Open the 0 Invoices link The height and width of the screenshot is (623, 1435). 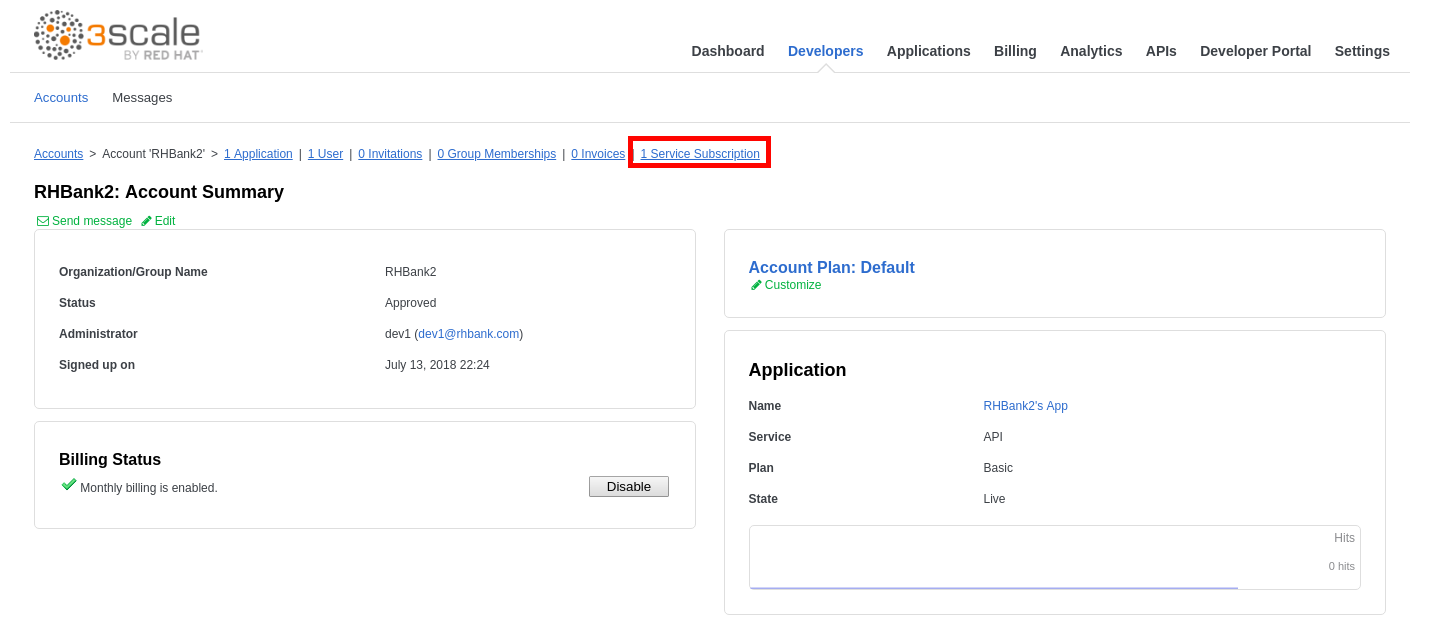click(x=597, y=154)
